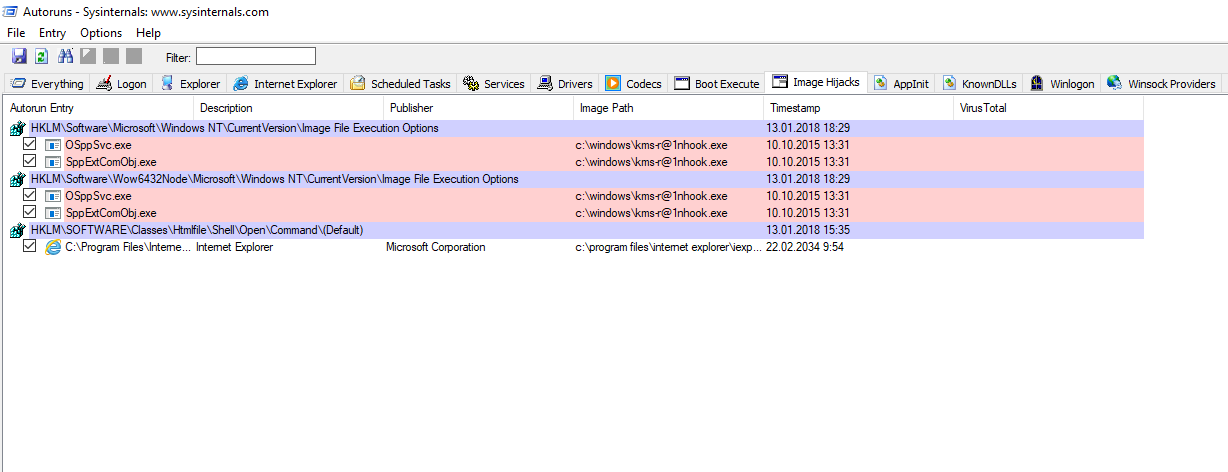The width and height of the screenshot is (1228, 472).
Task: Click registry icon of the Wow6432Node key
Action: pyautogui.click(x=17, y=179)
